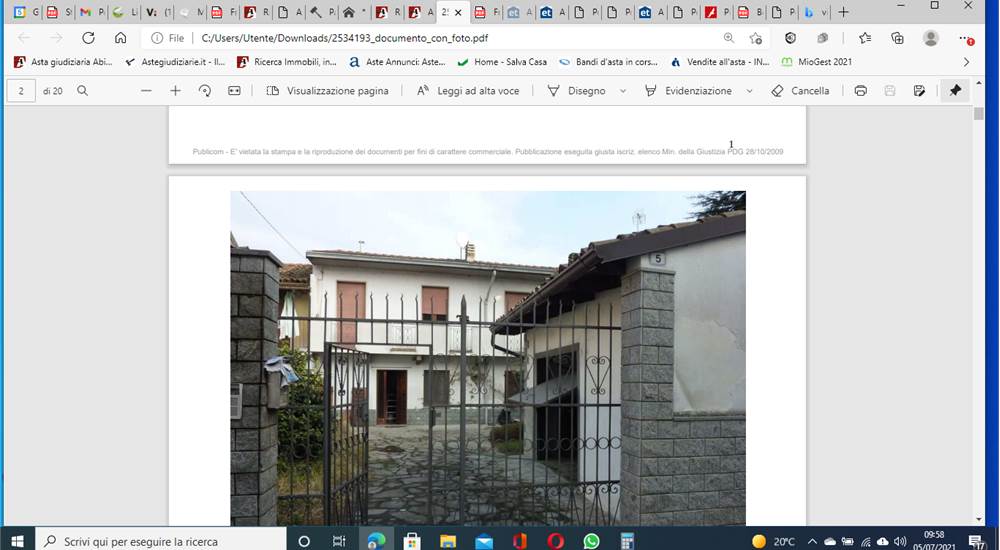Screen dimensions: 1000x550
Task: Click the house photo in the PDF
Action: click(x=488, y=359)
